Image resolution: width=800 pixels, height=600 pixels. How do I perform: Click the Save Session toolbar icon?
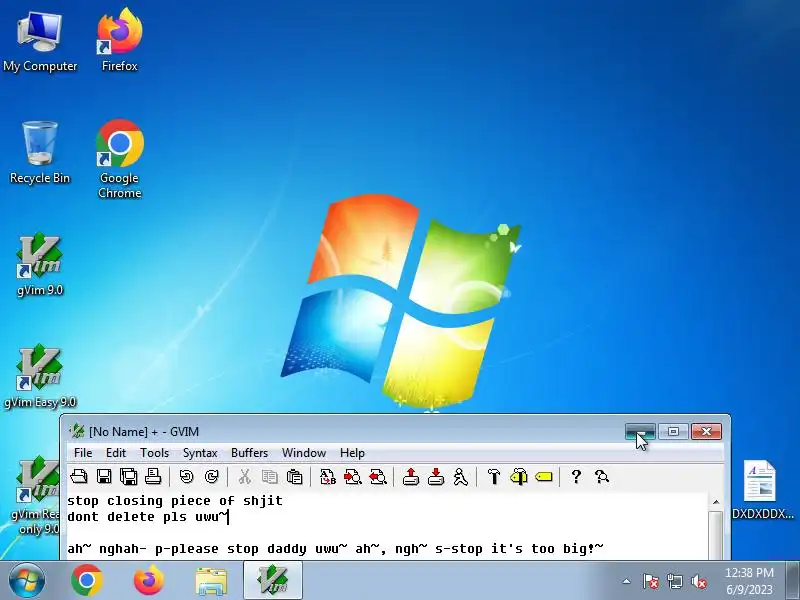pos(436,477)
